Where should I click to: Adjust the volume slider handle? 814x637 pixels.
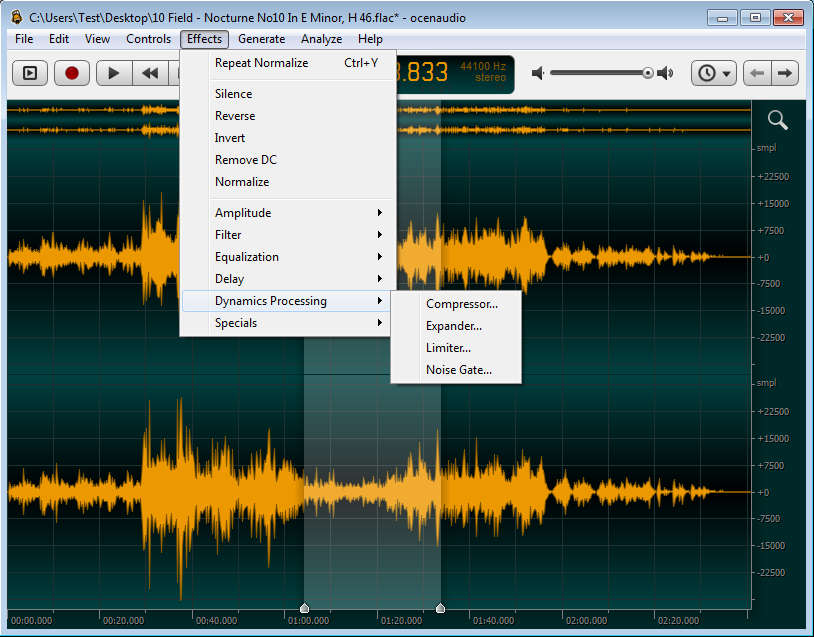tap(648, 73)
